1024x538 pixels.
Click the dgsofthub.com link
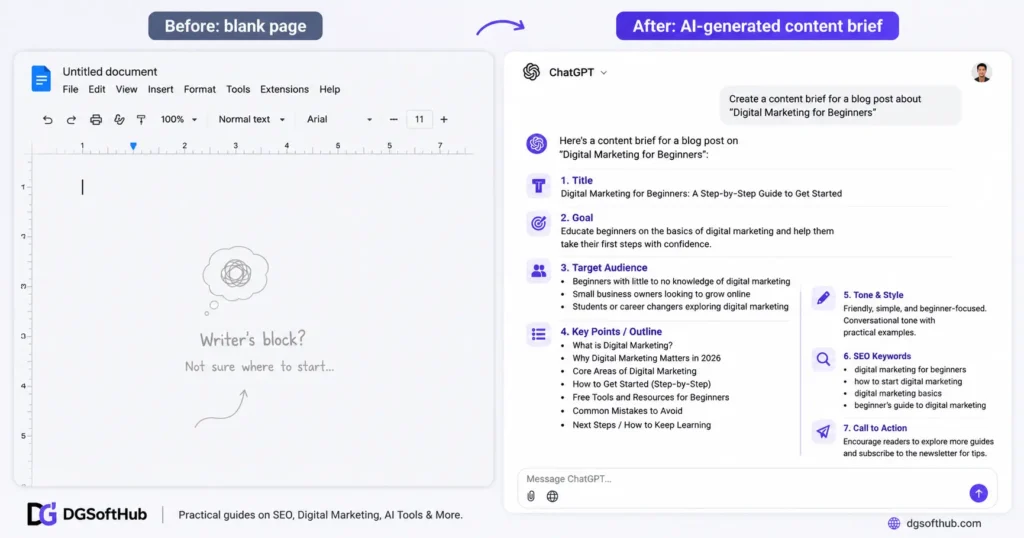[x=944, y=524]
